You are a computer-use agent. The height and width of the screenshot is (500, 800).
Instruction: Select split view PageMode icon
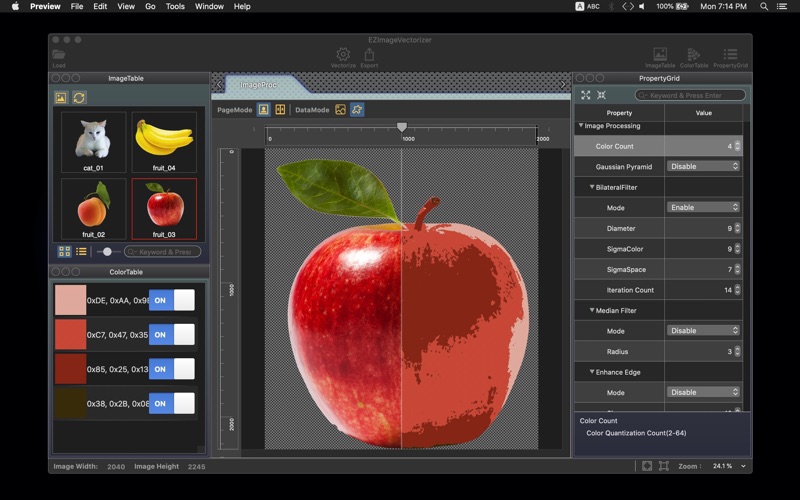pyautogui.click(x=280, y=110)
